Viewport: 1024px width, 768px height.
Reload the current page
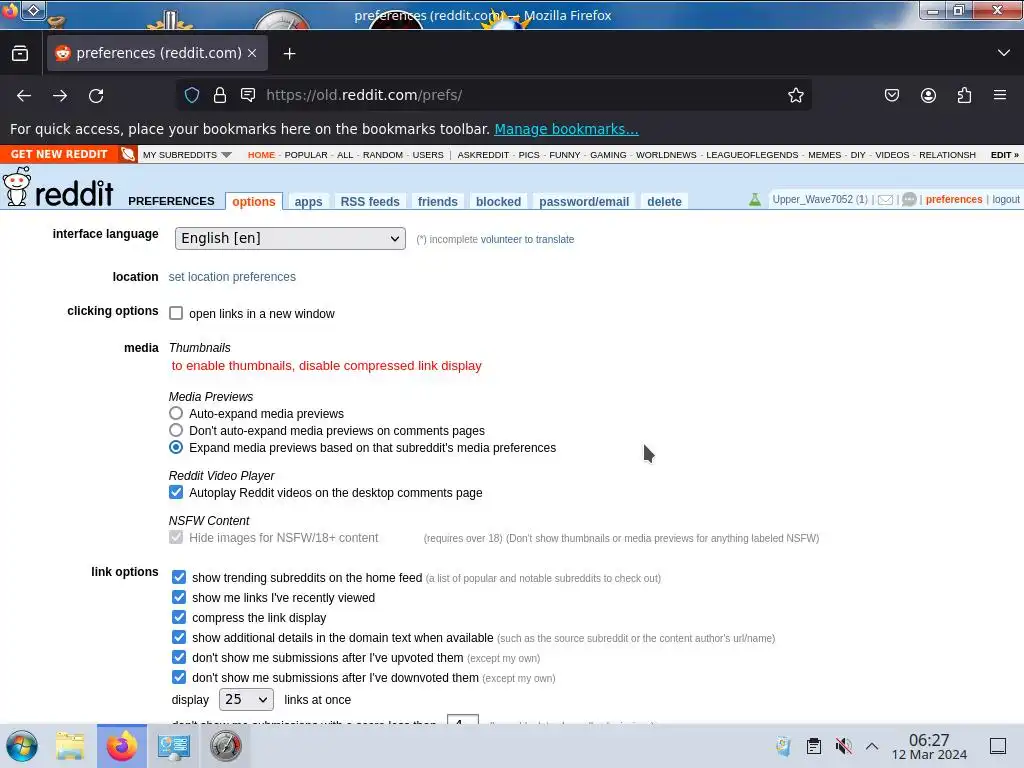tap(96, 95)
